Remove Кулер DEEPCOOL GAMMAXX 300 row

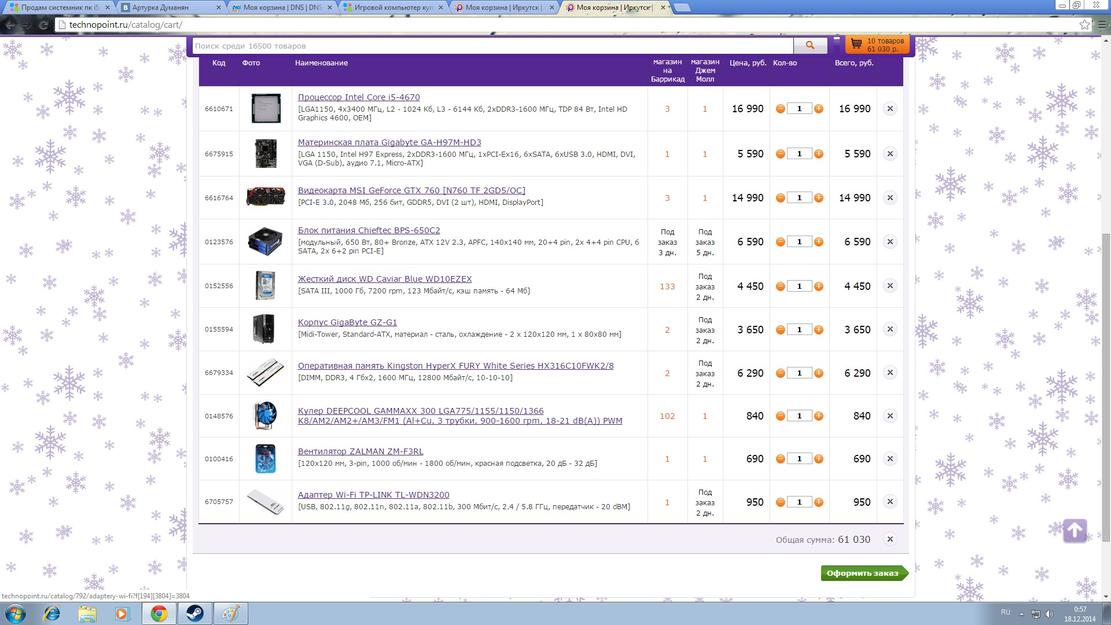[890, 416]
